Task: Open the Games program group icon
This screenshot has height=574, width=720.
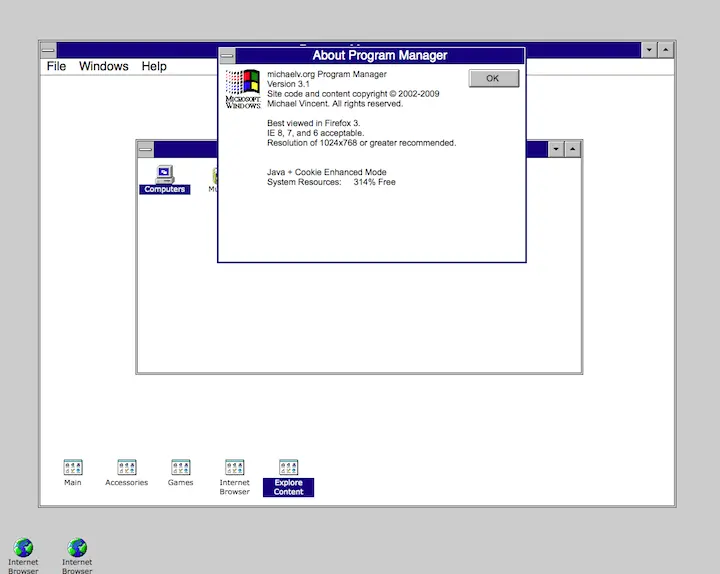Action: [180, 473]
